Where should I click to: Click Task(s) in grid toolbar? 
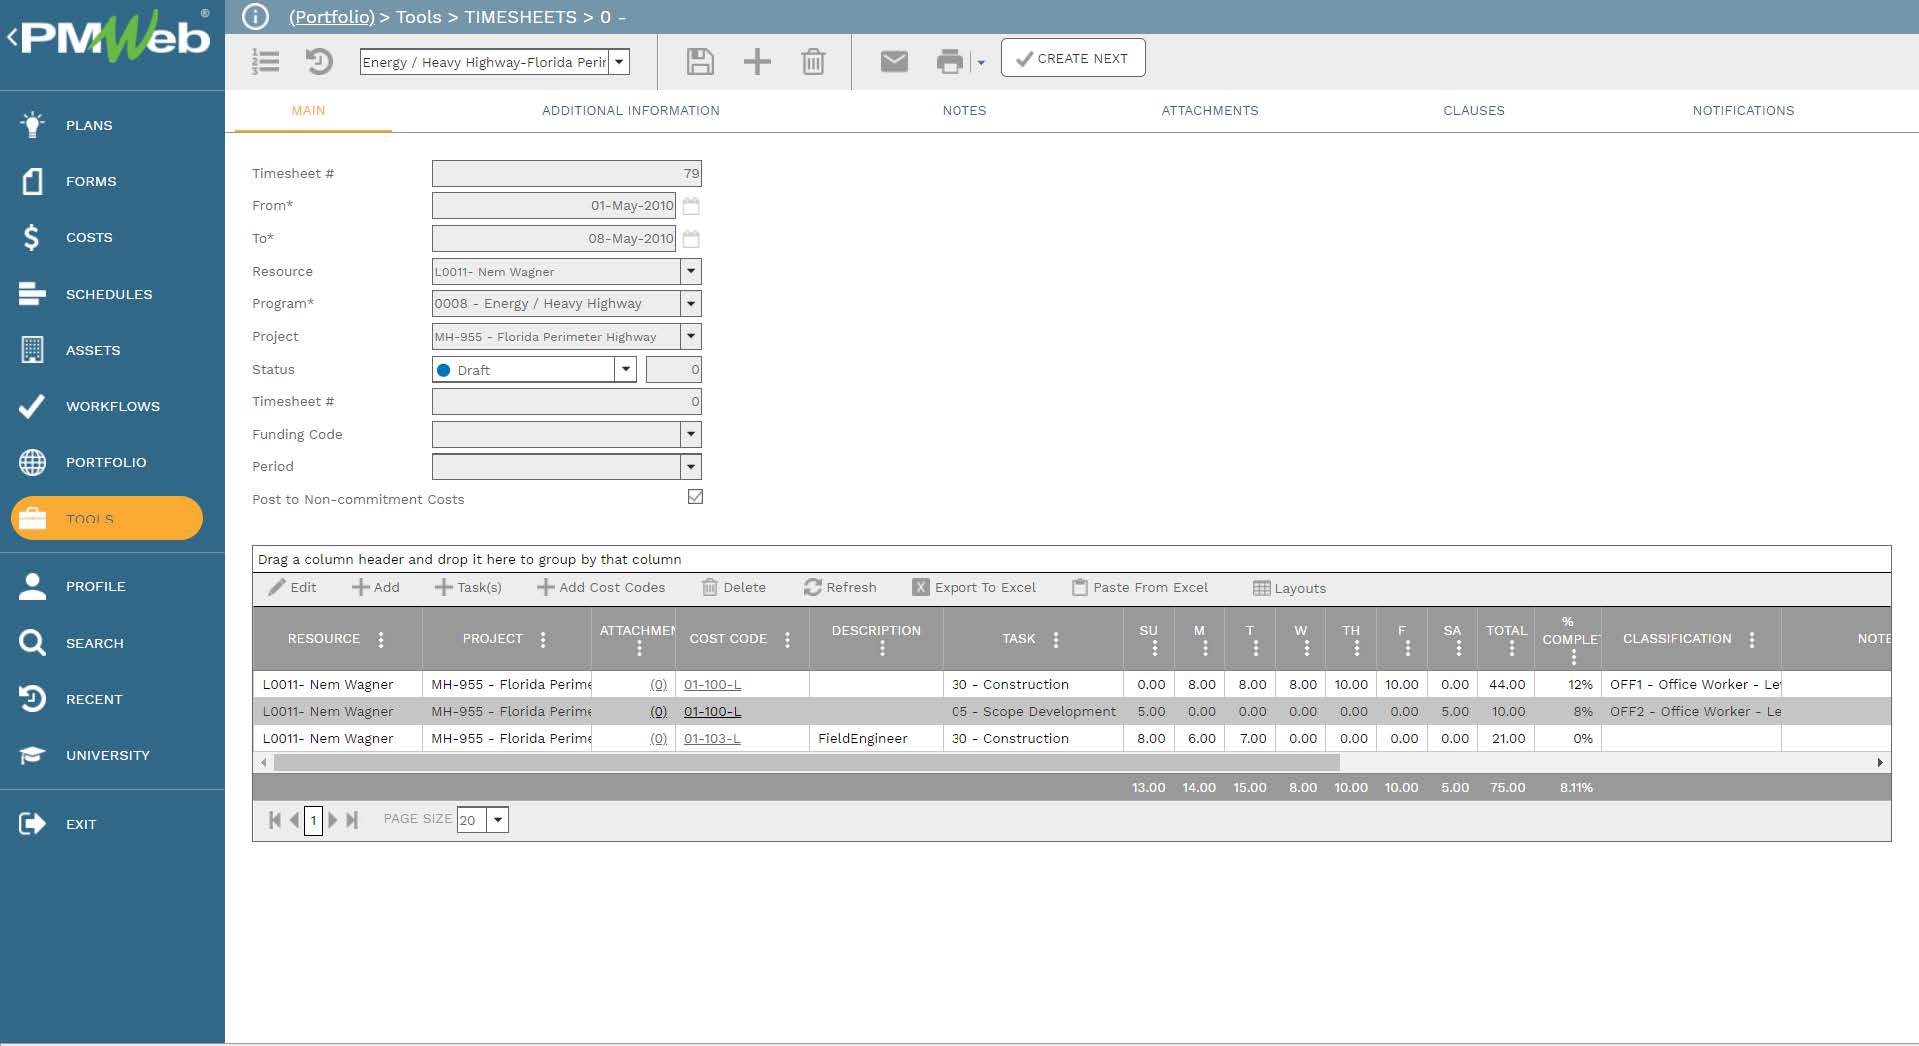[x=468, y=588]
